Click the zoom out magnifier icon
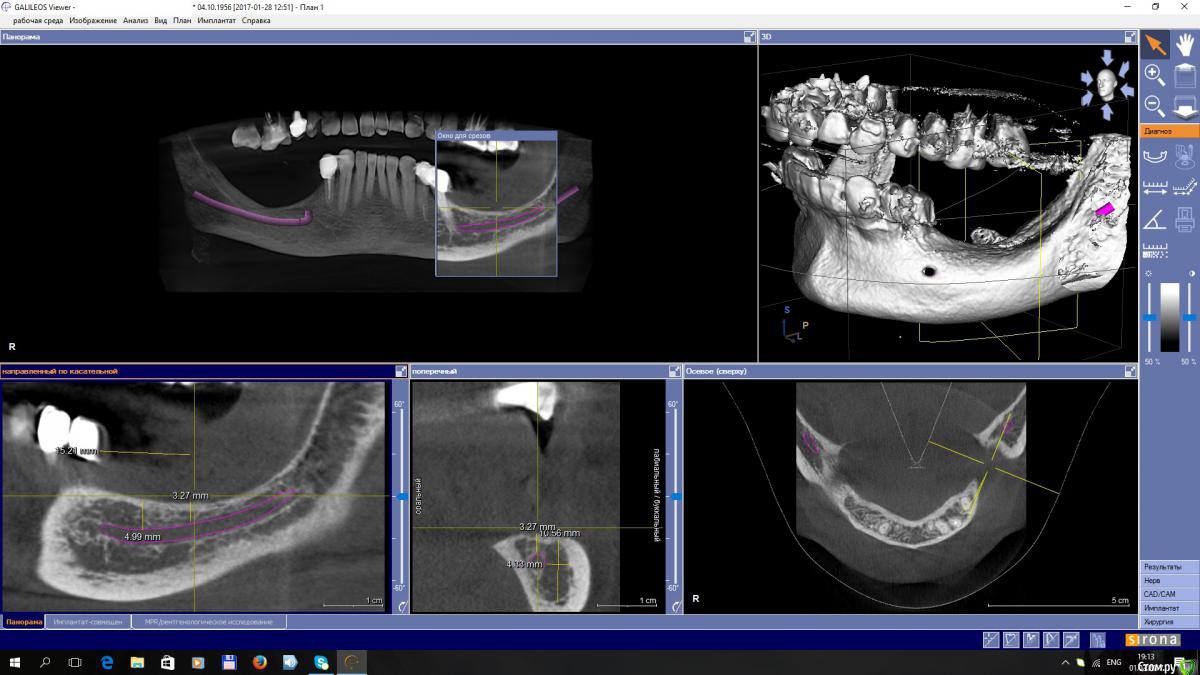The height and width of the screenshot is (675, 1200). (1154, 104)
